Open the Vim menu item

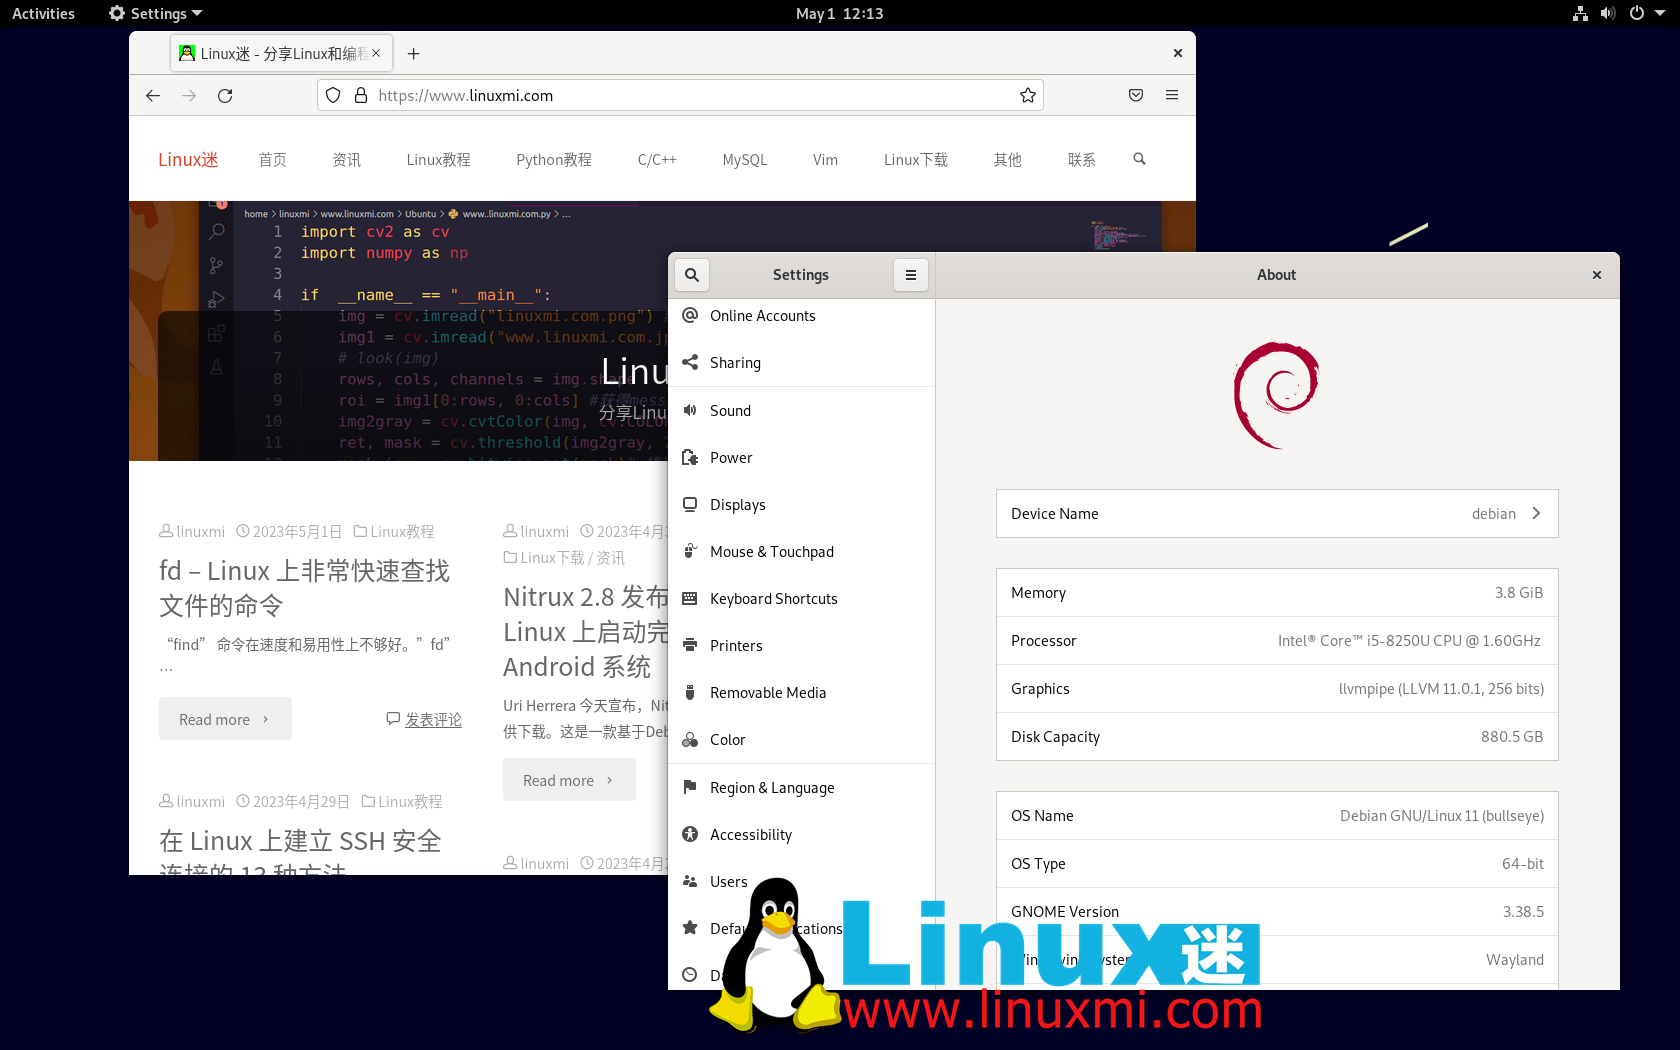pyautogui.click(x=826, y=160)
